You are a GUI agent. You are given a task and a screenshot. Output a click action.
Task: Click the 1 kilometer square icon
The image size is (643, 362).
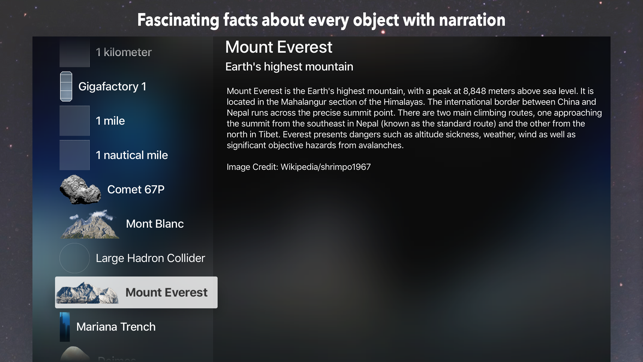(75, 52)
